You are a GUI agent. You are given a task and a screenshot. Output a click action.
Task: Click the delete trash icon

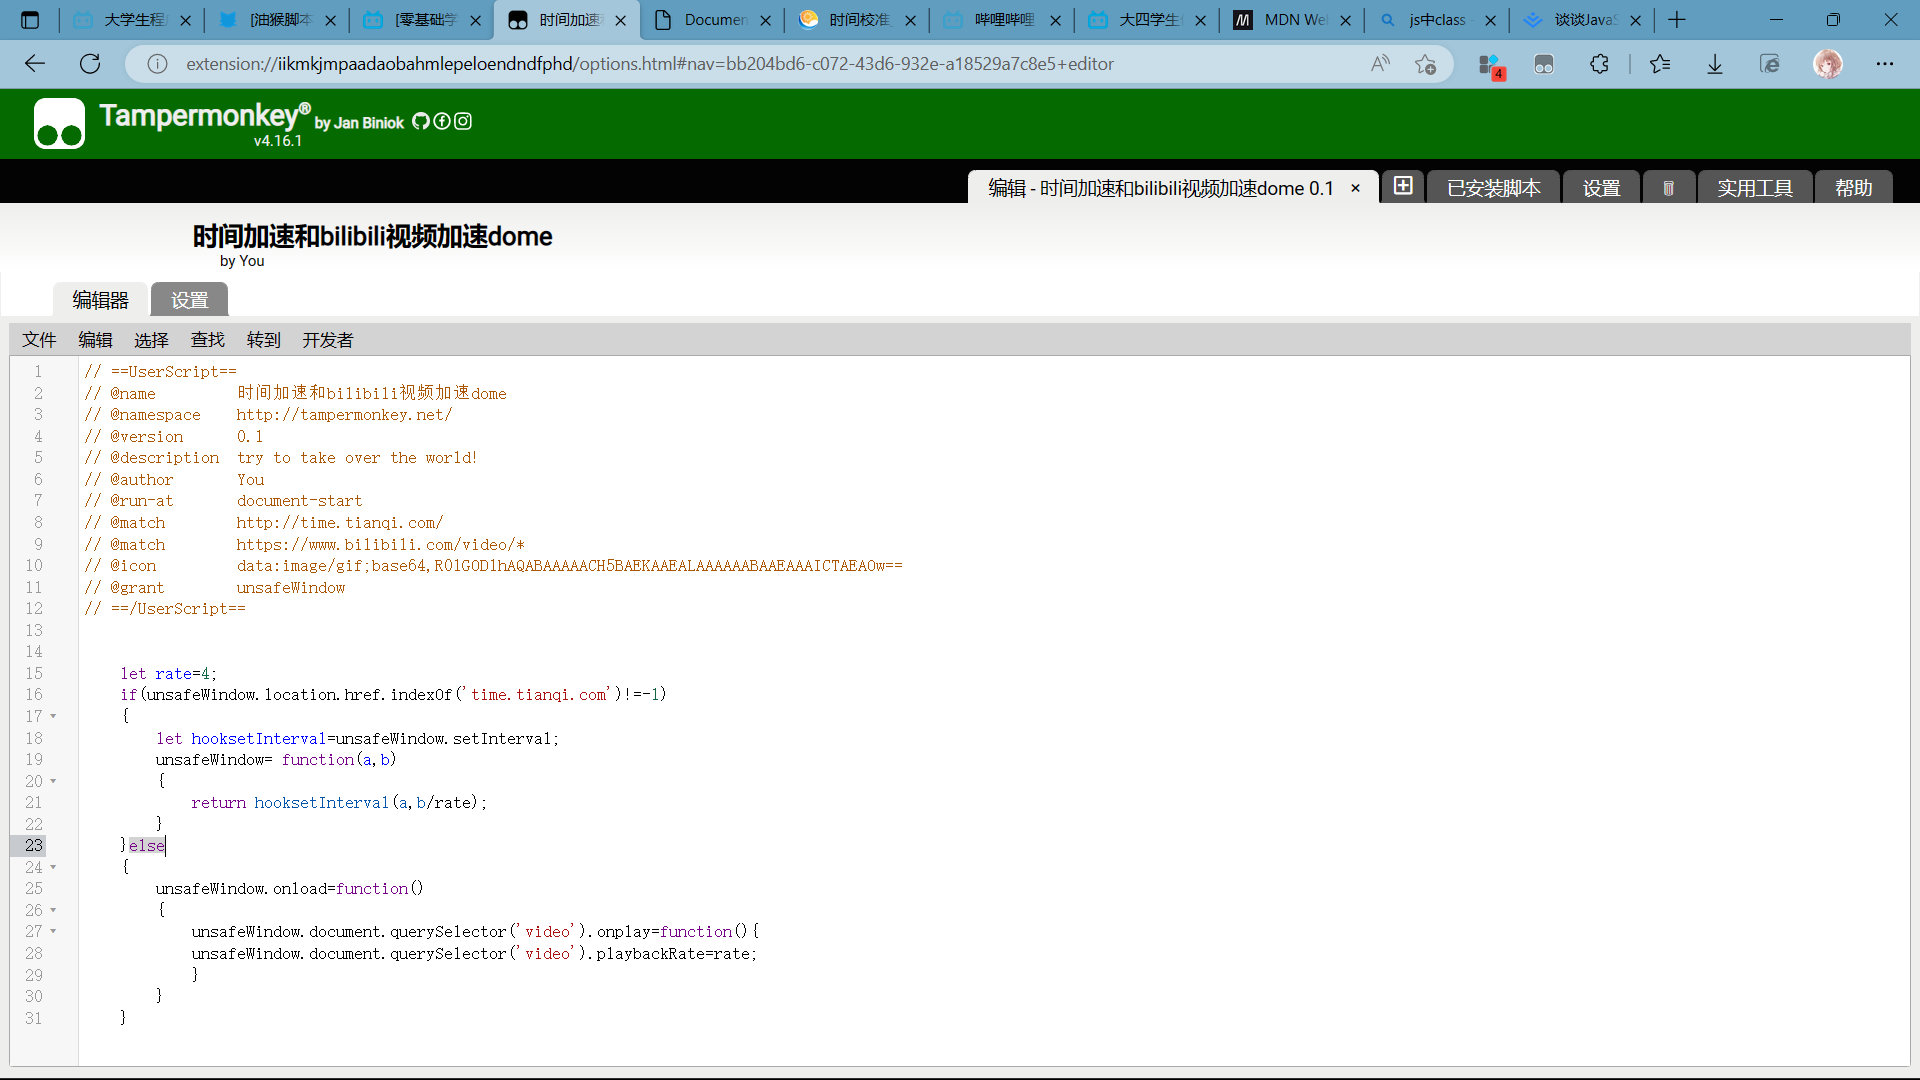(x=1668, y=187)
